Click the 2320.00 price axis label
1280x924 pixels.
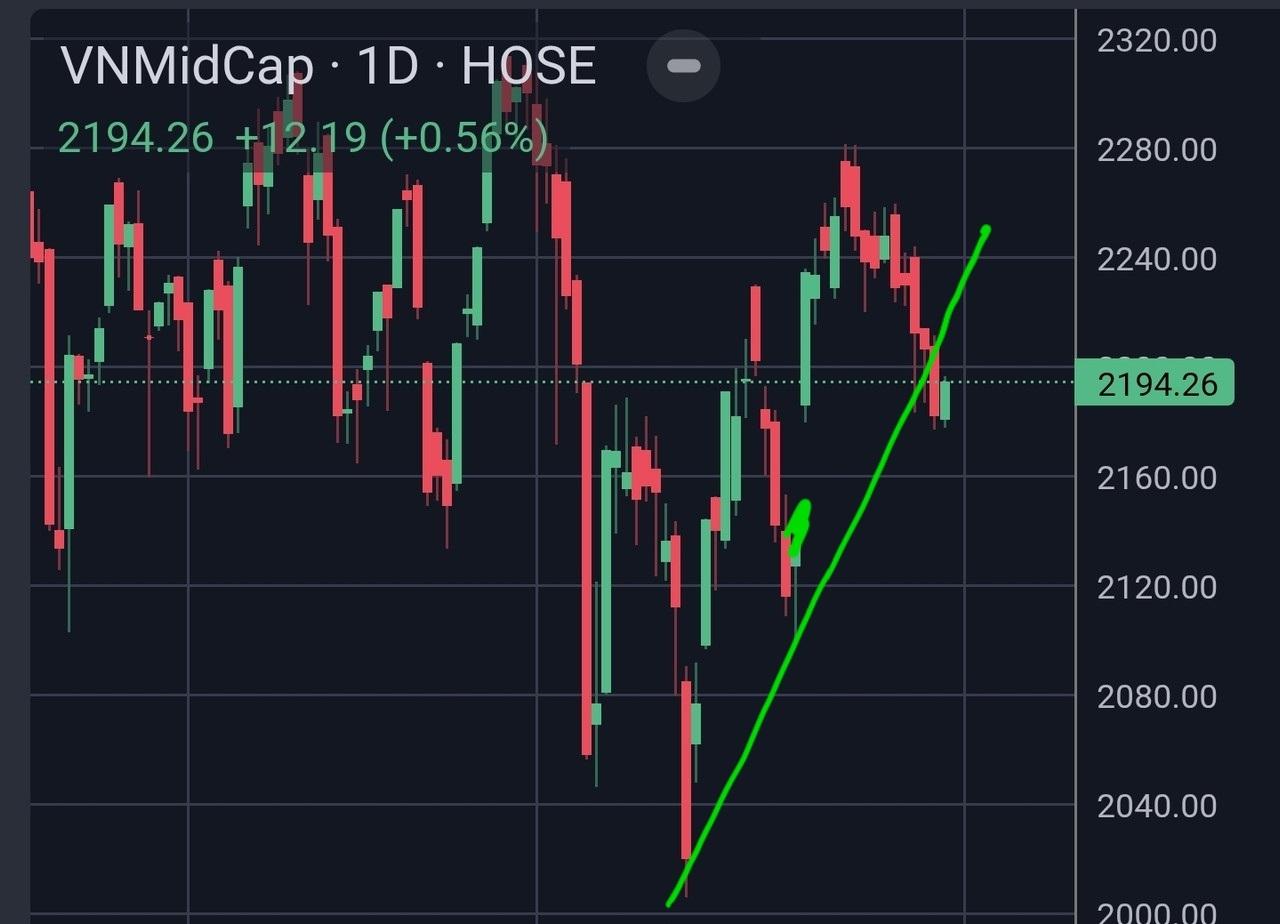pos(1156,41)
